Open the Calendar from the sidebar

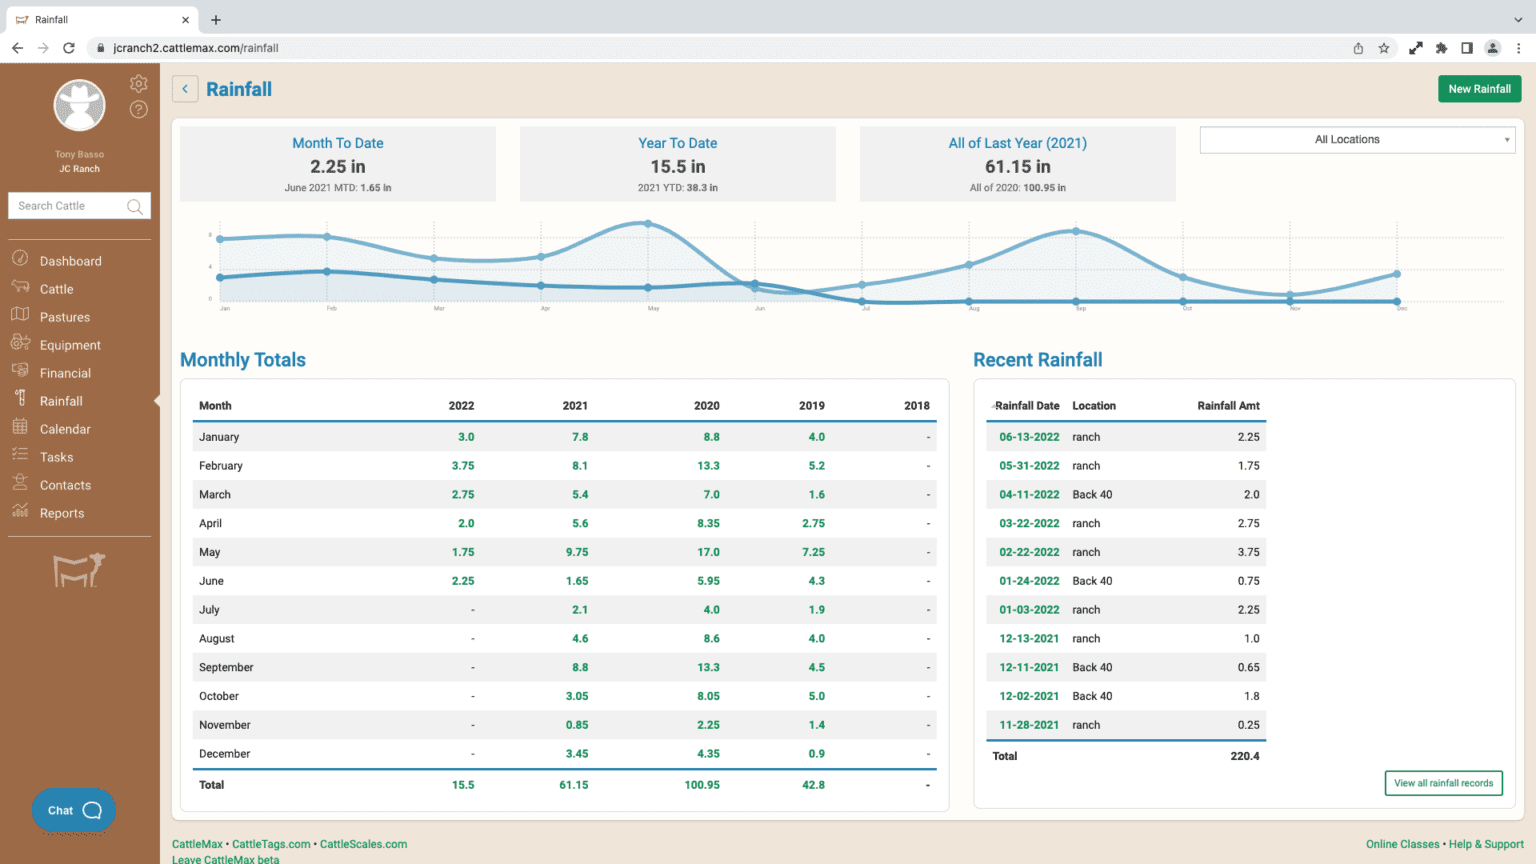click(x=66, y=428)
